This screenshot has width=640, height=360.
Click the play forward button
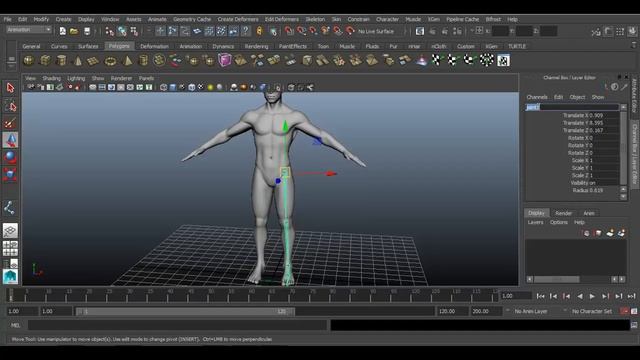coord(592,296)
